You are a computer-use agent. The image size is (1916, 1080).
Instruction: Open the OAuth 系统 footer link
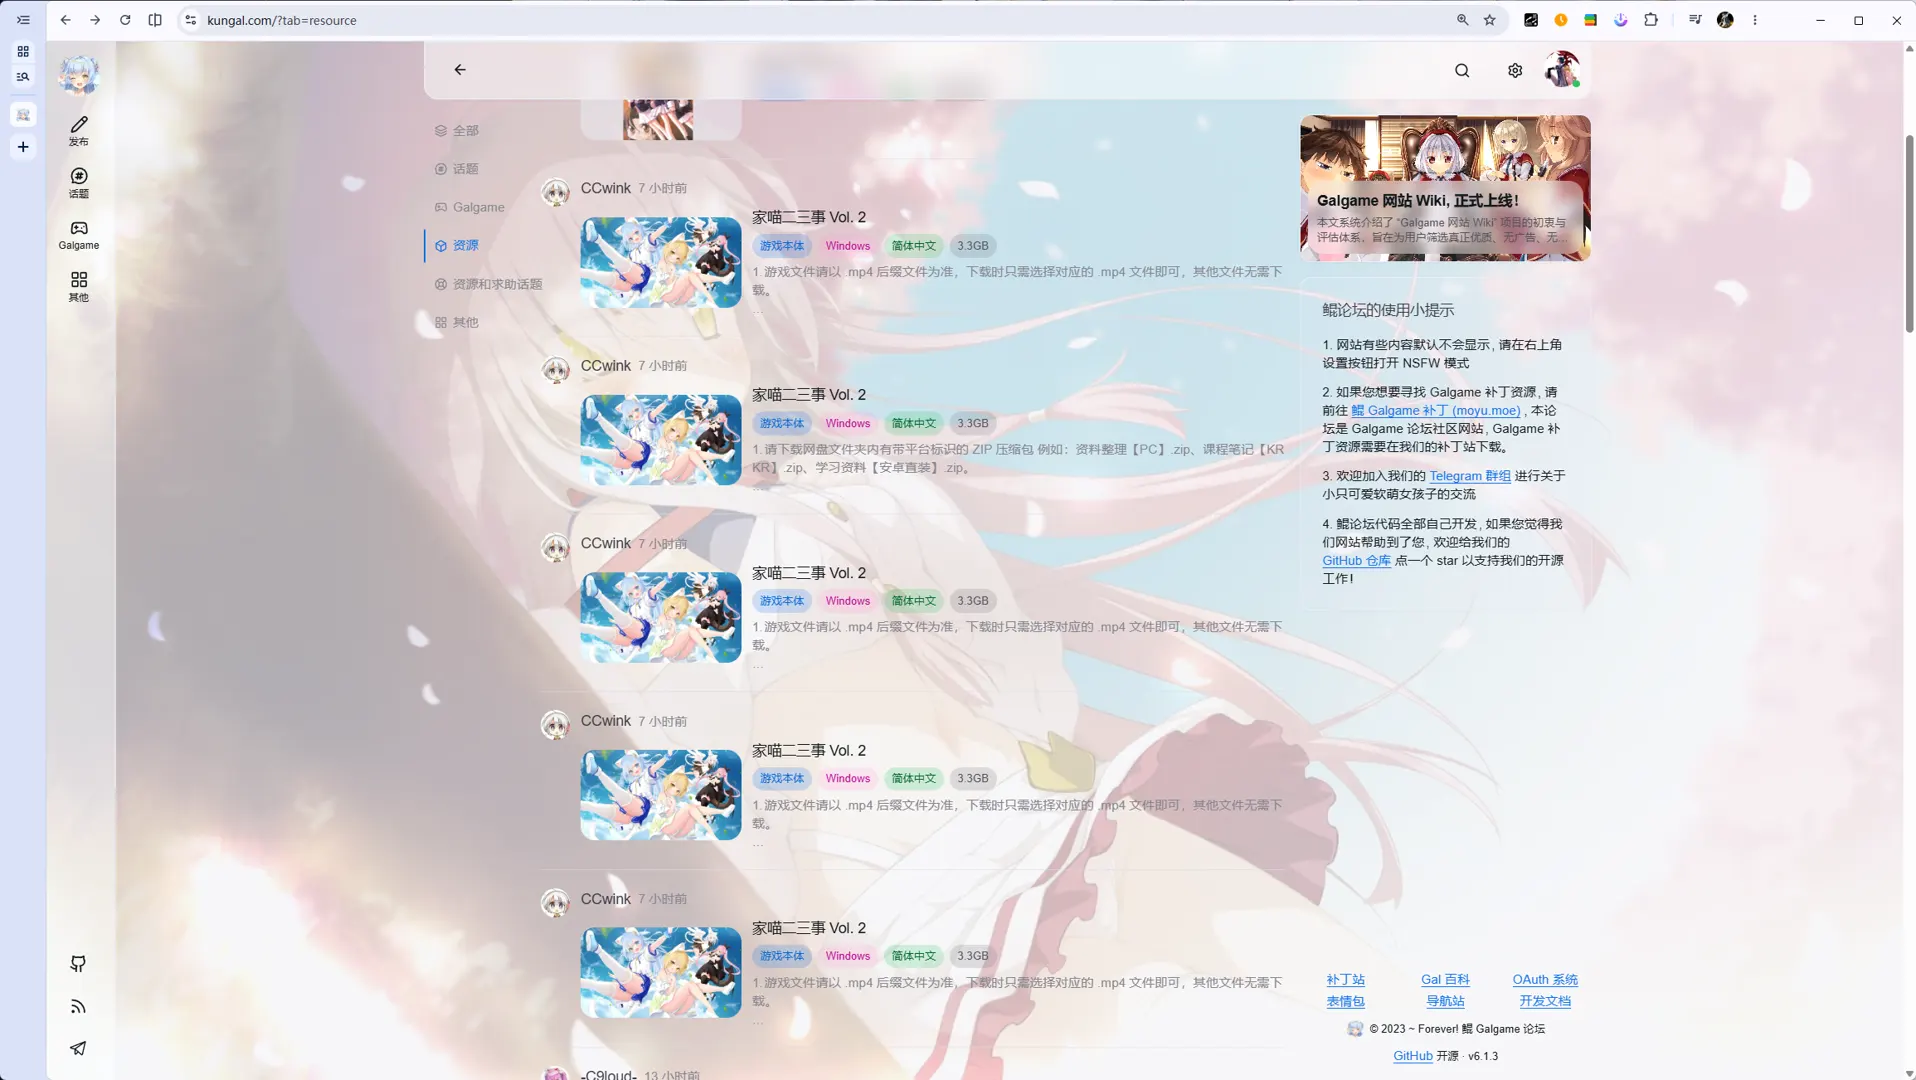click(x=1545, y=980)
